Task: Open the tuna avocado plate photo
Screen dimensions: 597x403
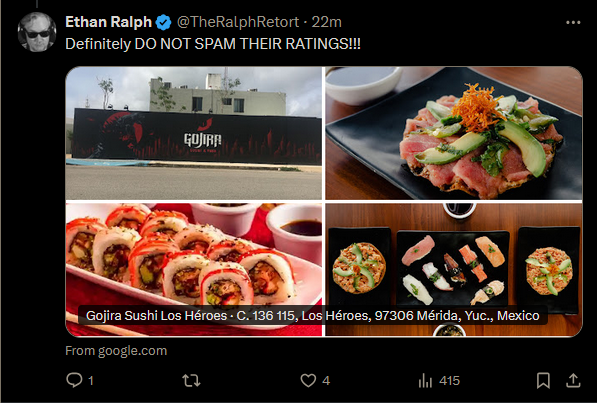Action: (454, 133)
